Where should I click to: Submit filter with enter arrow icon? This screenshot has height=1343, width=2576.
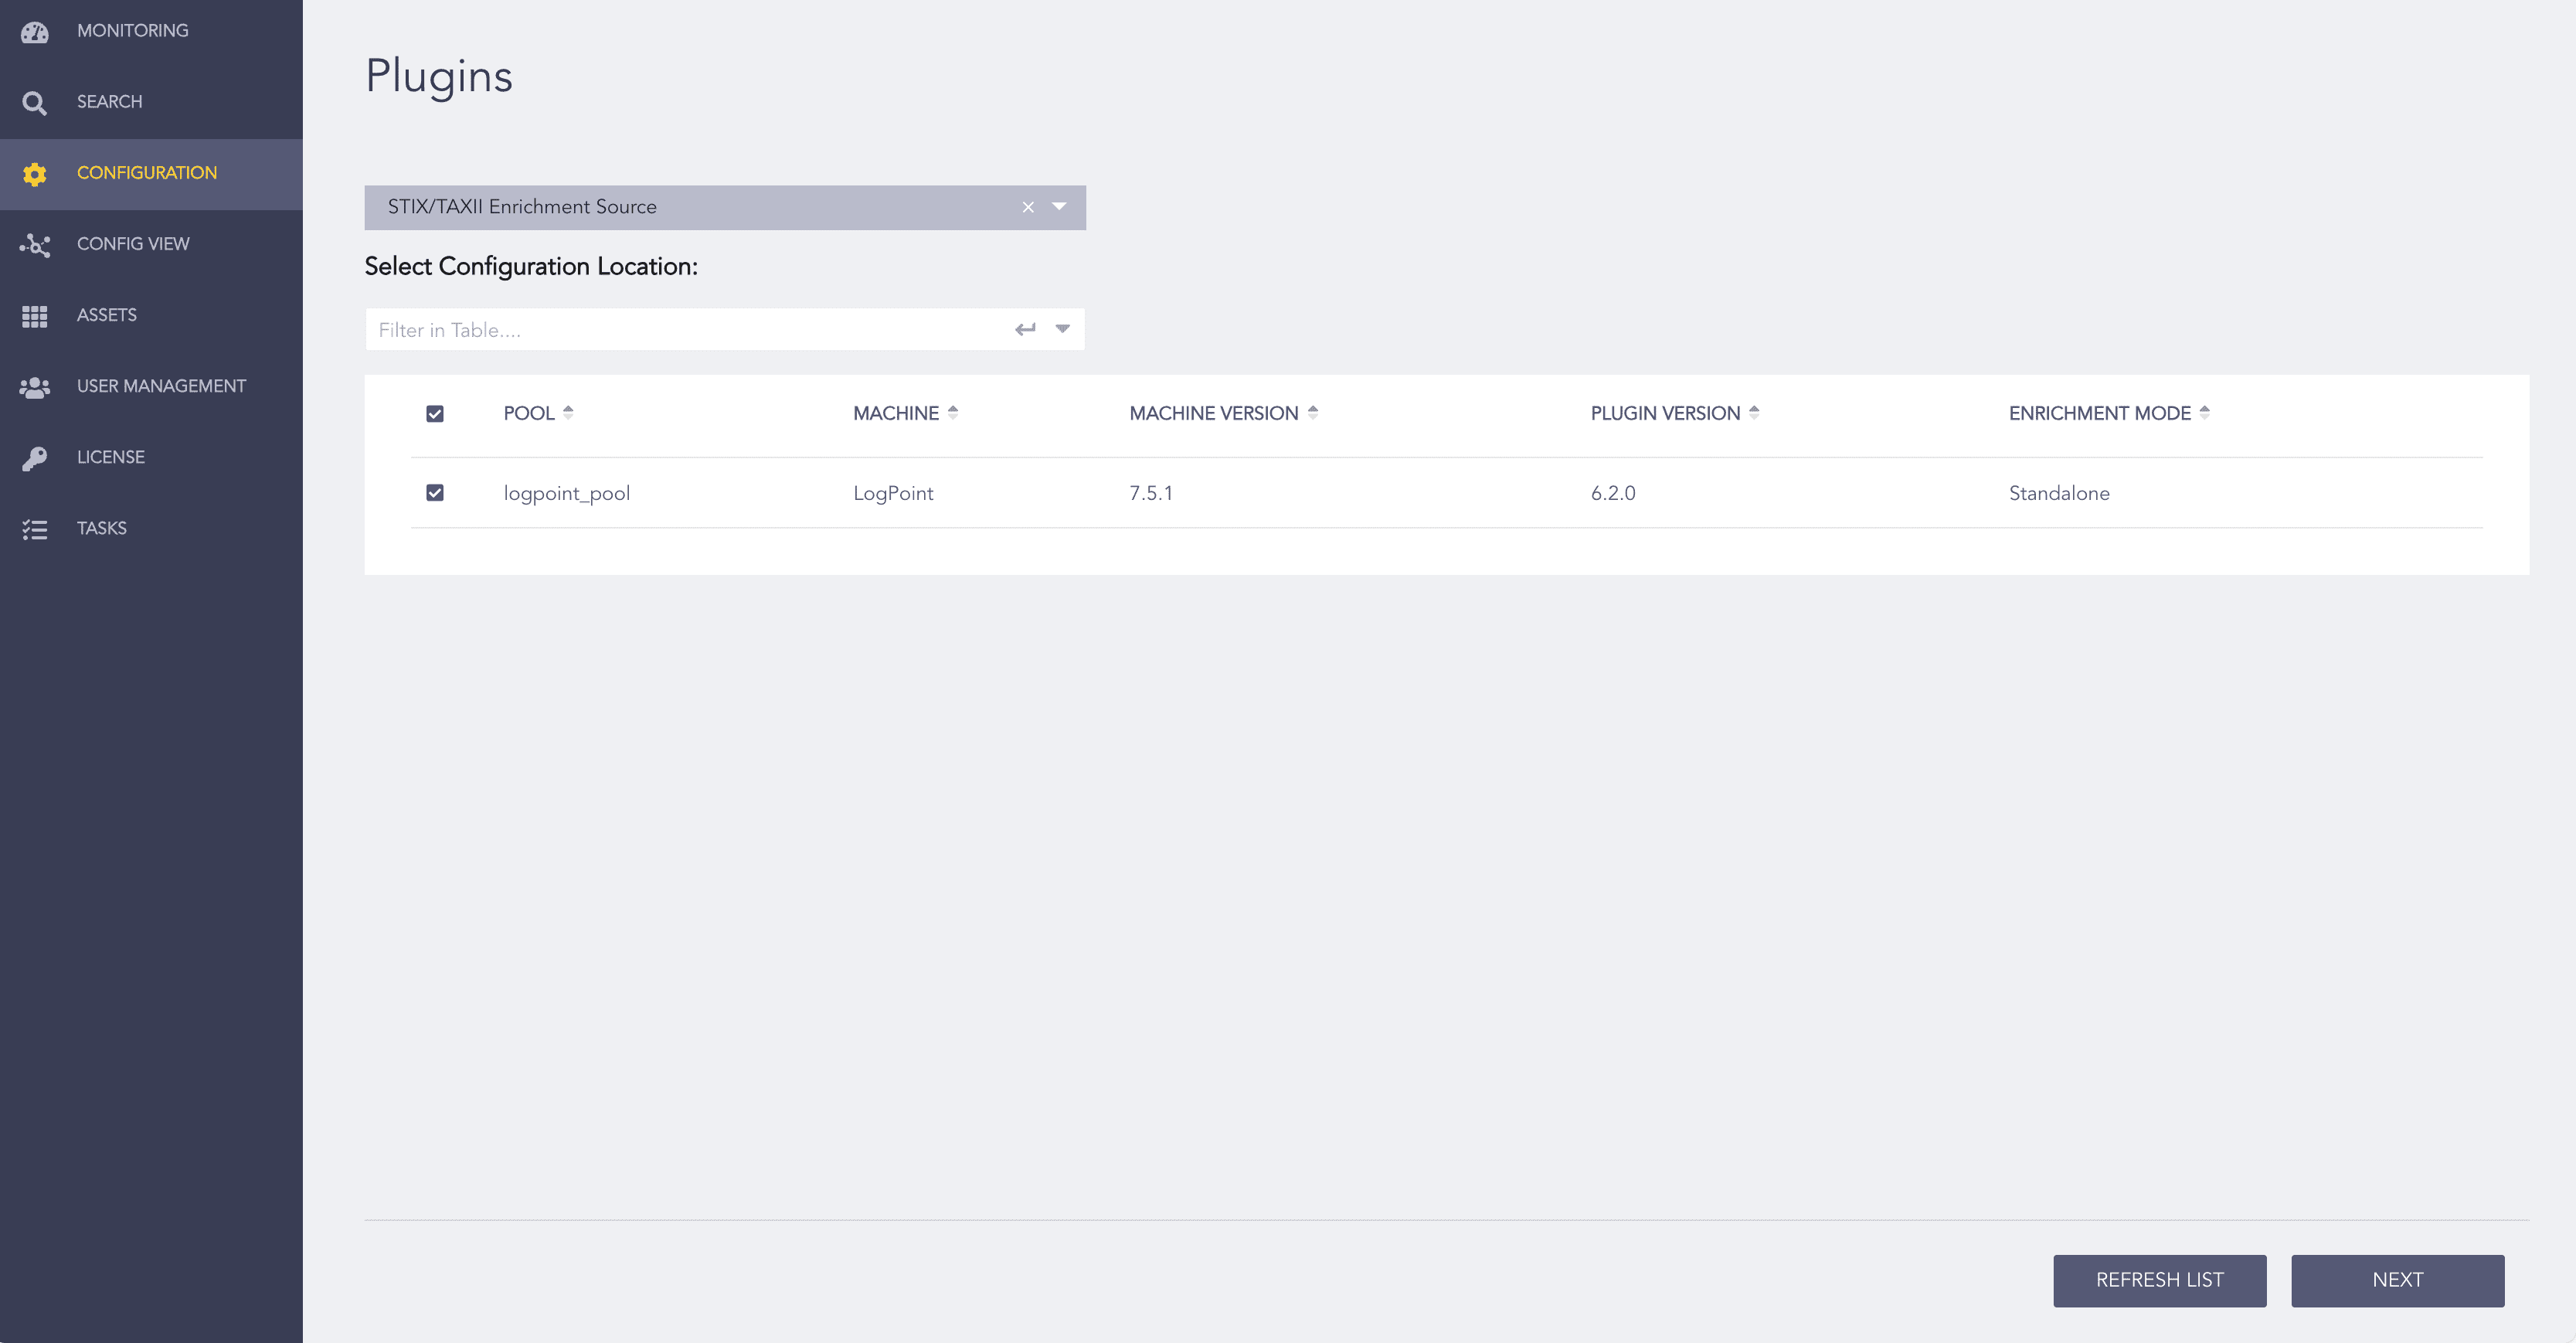(x=1025, y=329)
